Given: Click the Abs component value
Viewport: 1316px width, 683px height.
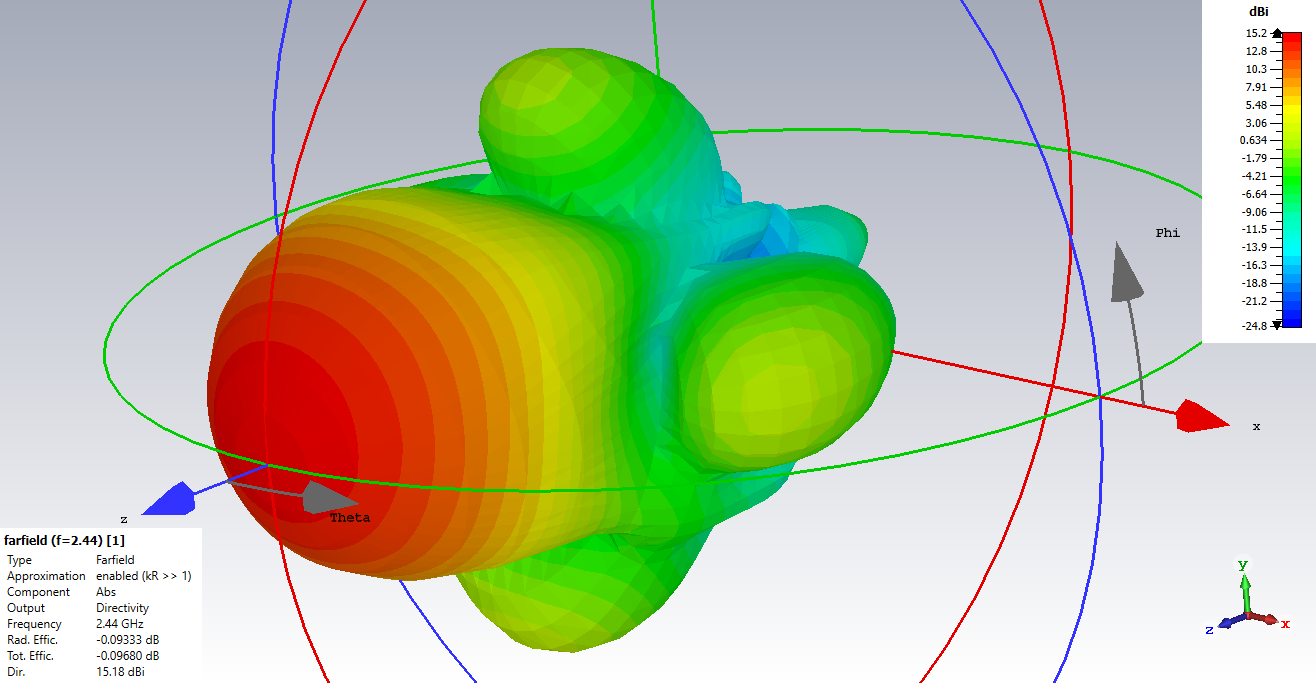Looking at the screenshot, I should [106, 592].
